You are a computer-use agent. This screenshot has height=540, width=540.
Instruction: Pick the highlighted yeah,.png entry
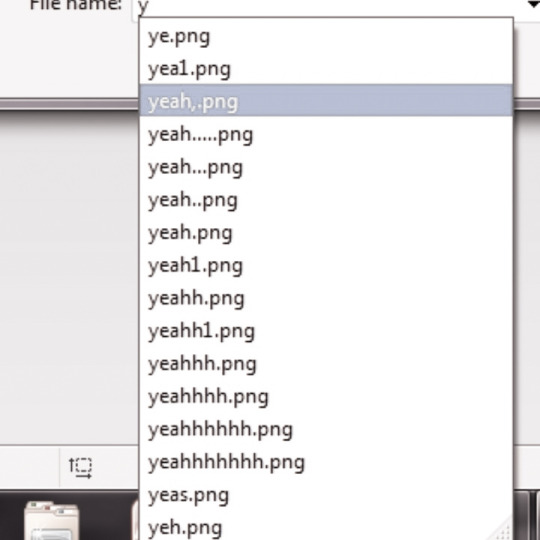326,101
